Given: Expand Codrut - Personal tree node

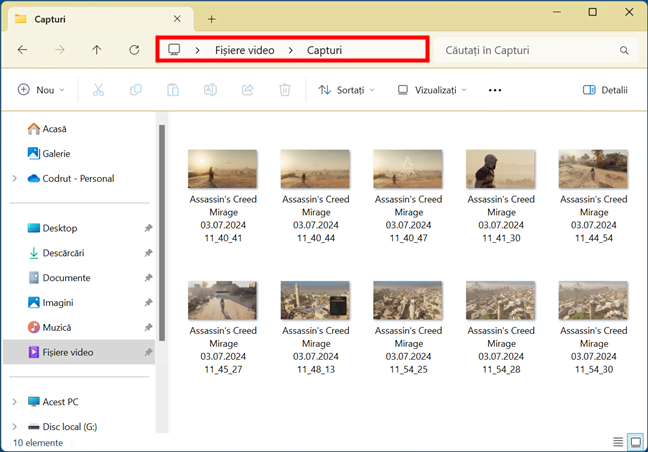Looking at the screenshot, I should (x=14, y=178).
